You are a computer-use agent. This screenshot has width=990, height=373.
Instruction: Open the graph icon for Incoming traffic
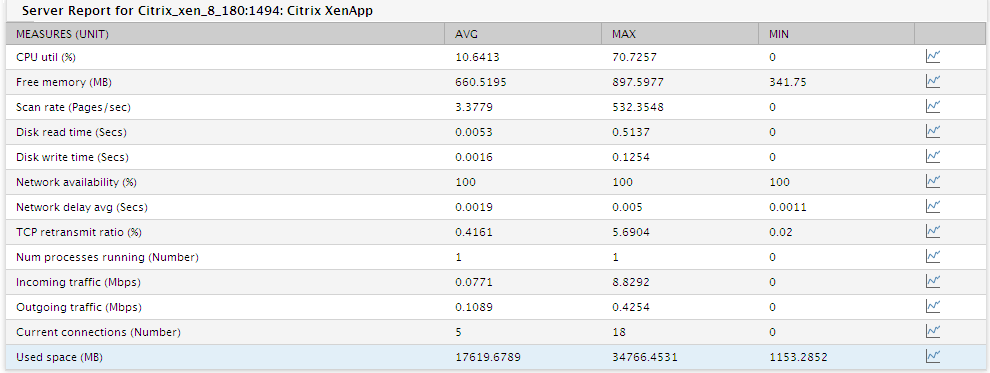pyautogui.click(x=933, y=281)
